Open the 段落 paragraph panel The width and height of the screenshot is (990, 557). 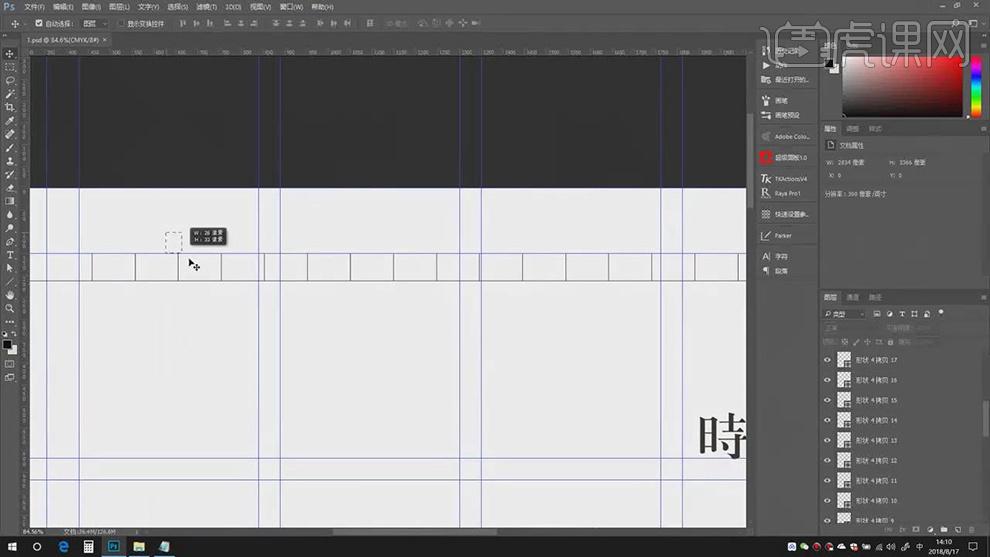(775, 271)
